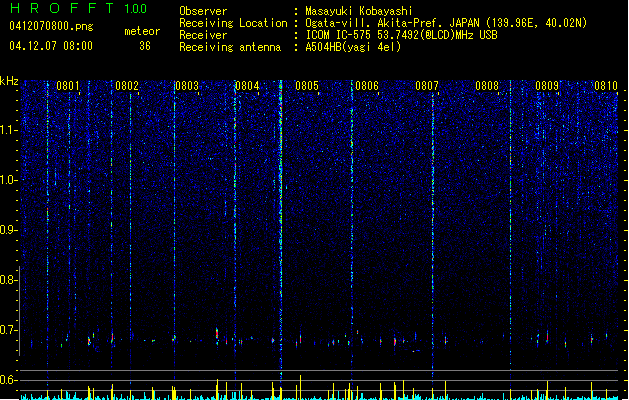Click the 0804 time marker
629x400 pixels.
(x=247, y=86)
